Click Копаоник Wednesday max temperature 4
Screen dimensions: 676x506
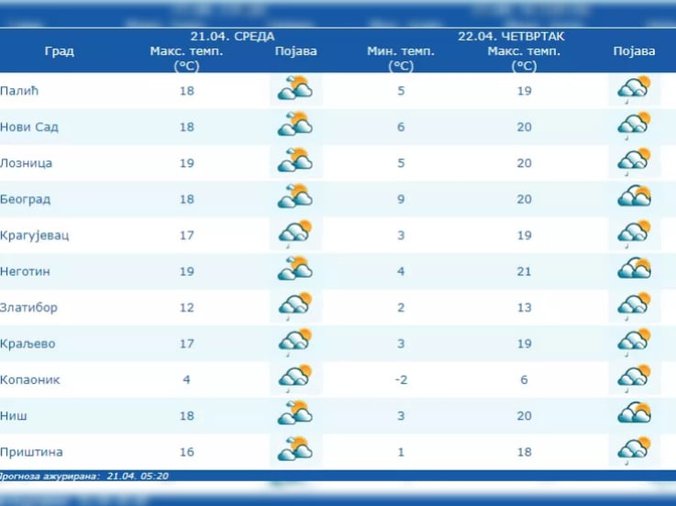(x=187, y=380)
